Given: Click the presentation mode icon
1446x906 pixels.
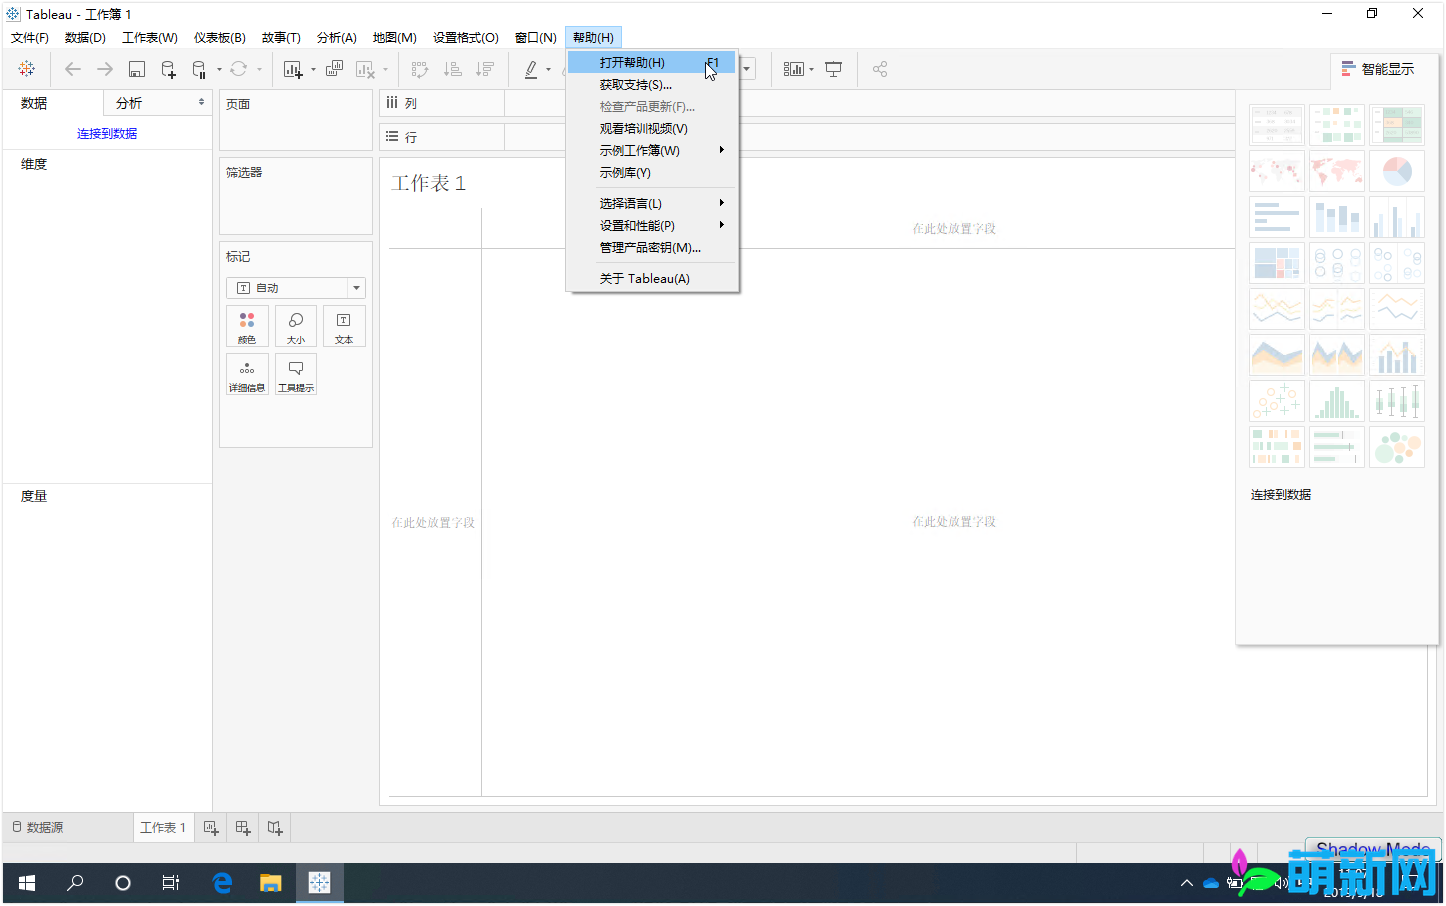Looking at the screenshot, I should (x=833, y=69).
